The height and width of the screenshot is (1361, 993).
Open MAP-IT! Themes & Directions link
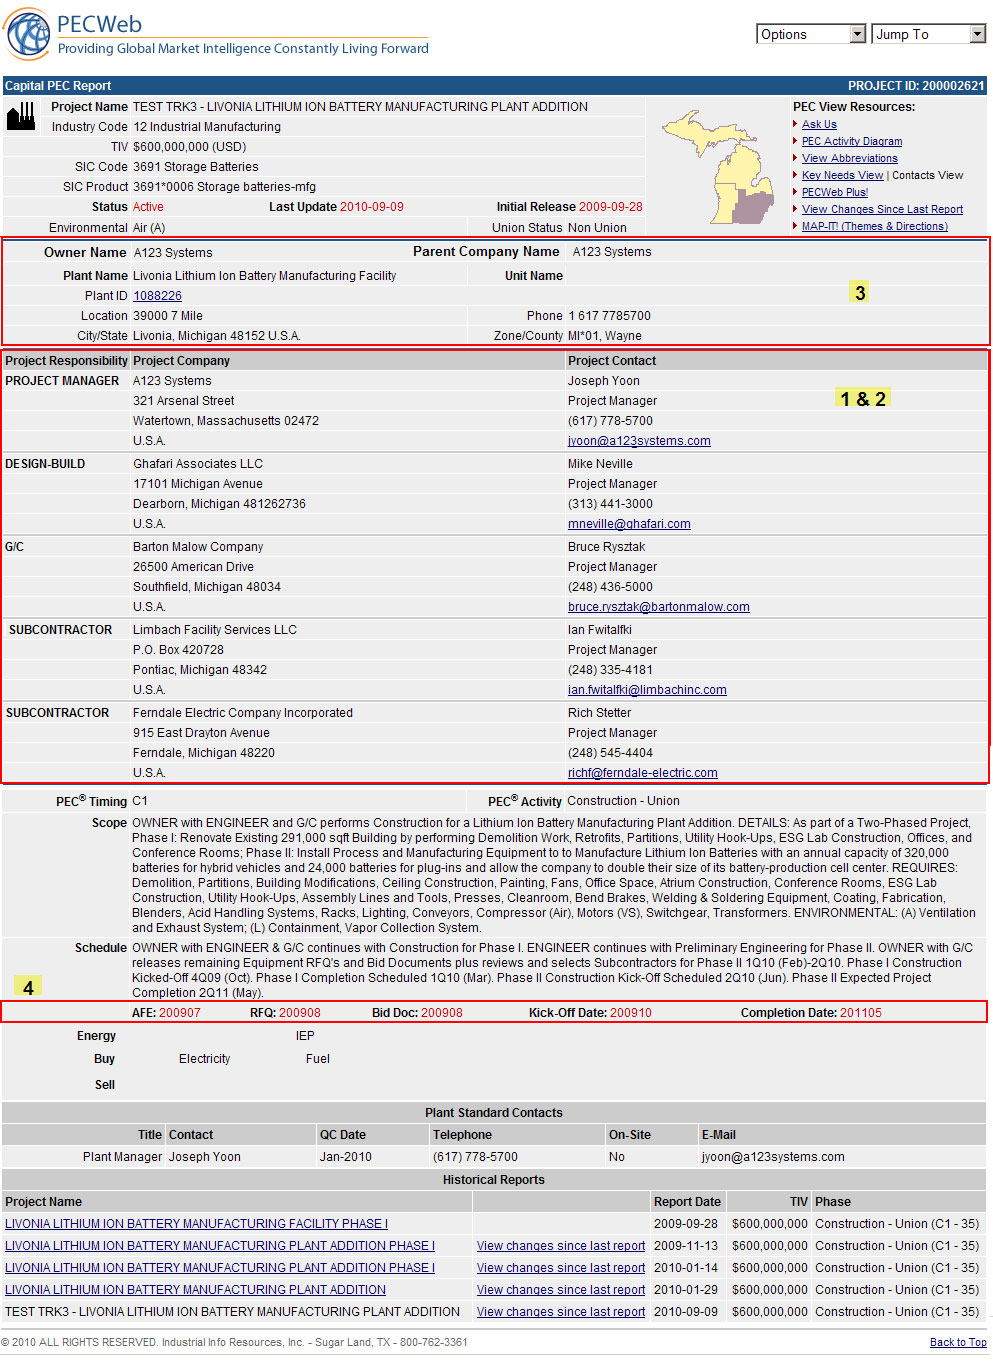[874, 226]
